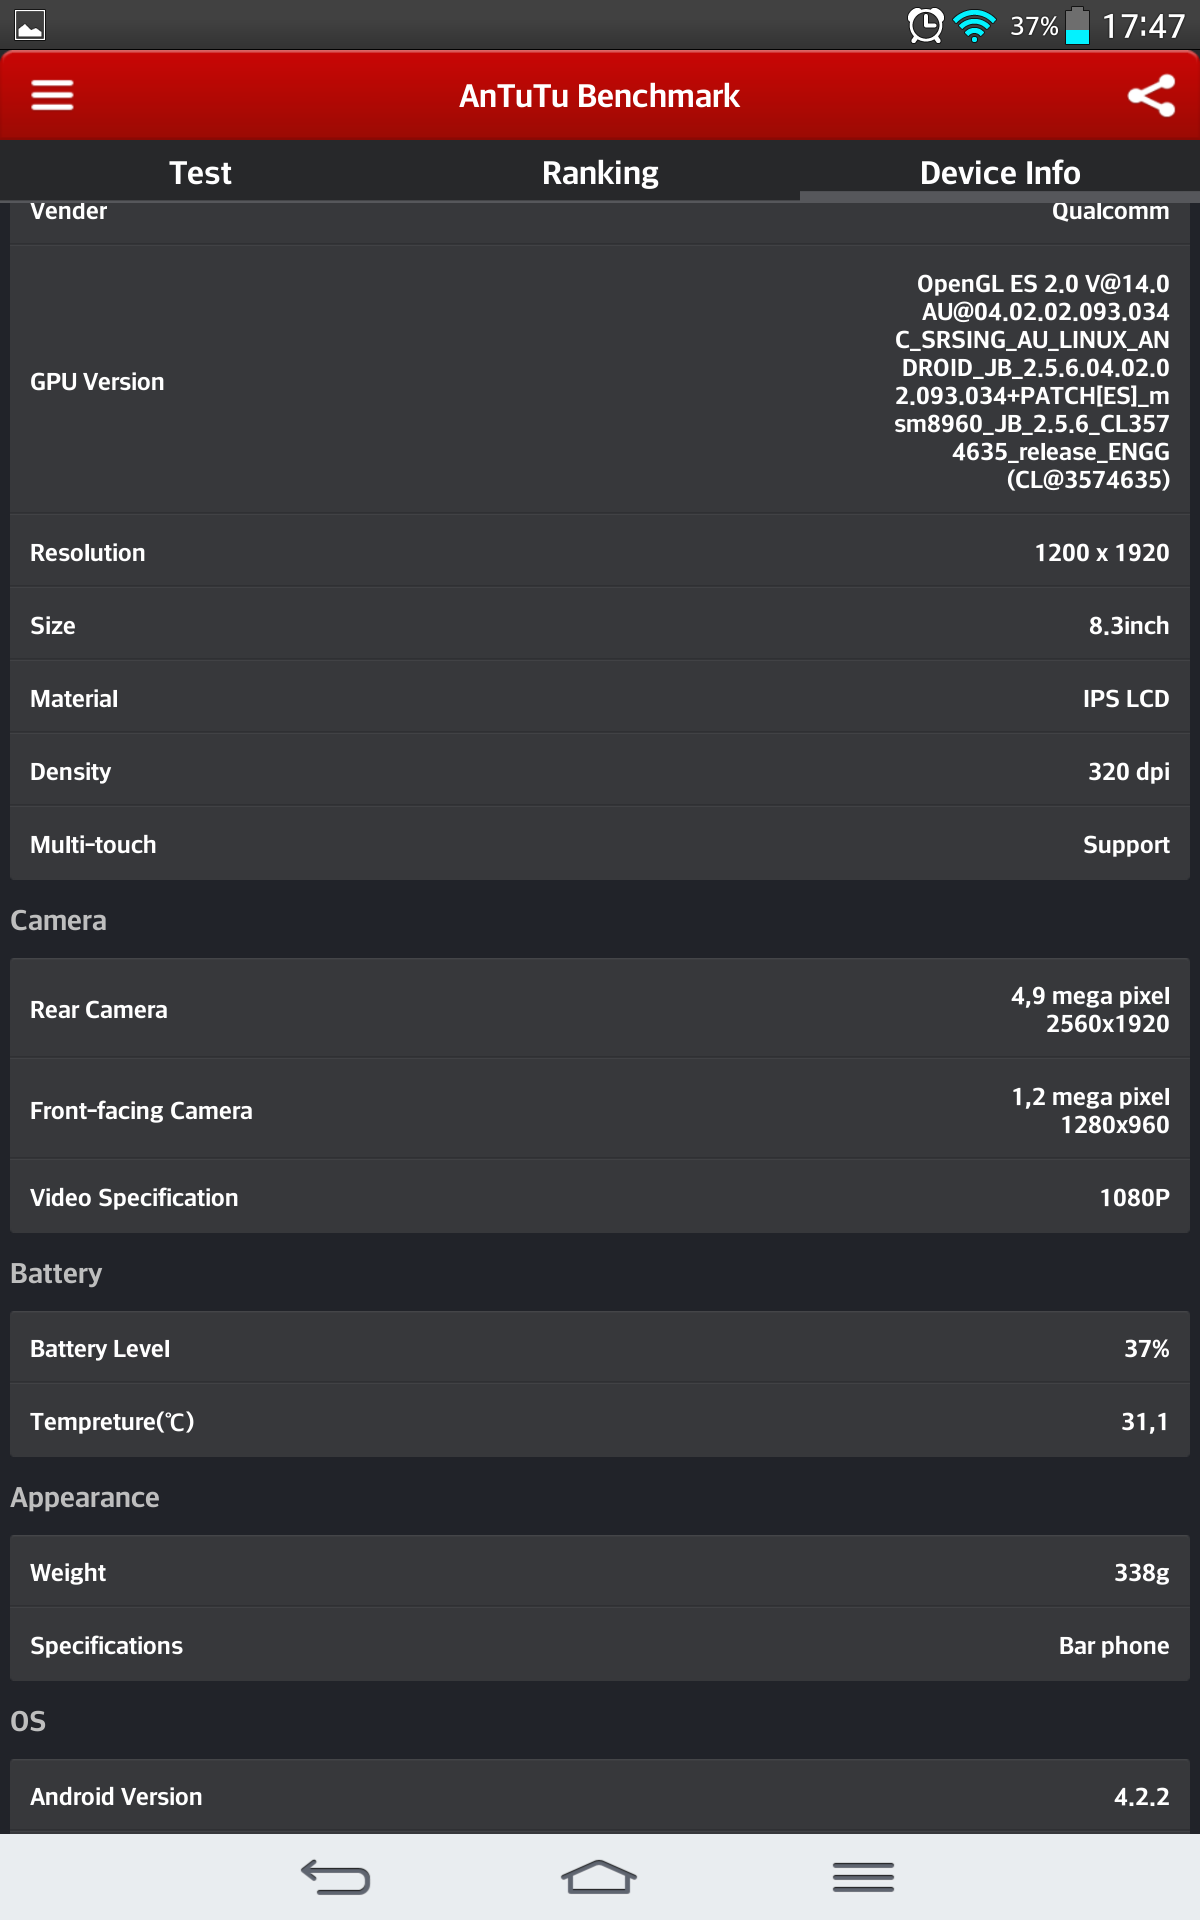Select the Front-facing Camera row
The height and width of the screenshot is (1920, 1200).
[x=600, y=1110]
